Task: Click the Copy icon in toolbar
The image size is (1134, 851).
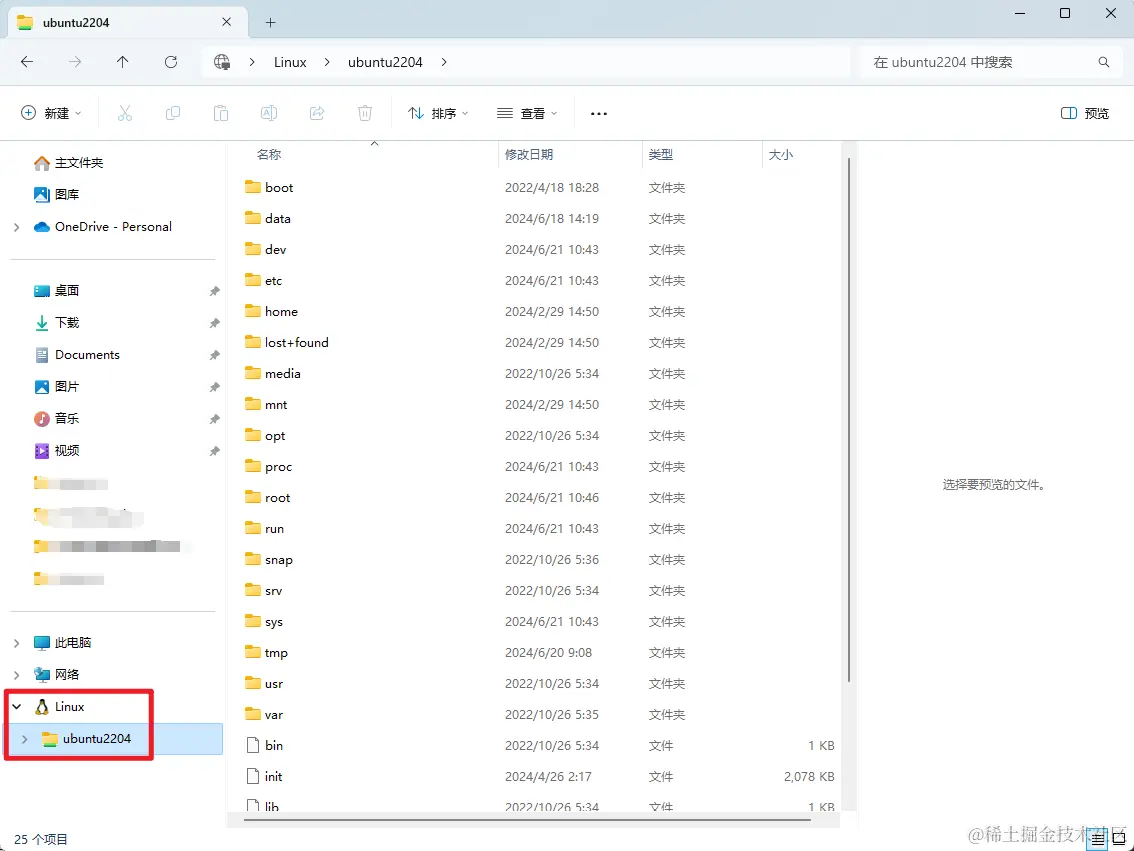Action: click(x=173, y=113)
